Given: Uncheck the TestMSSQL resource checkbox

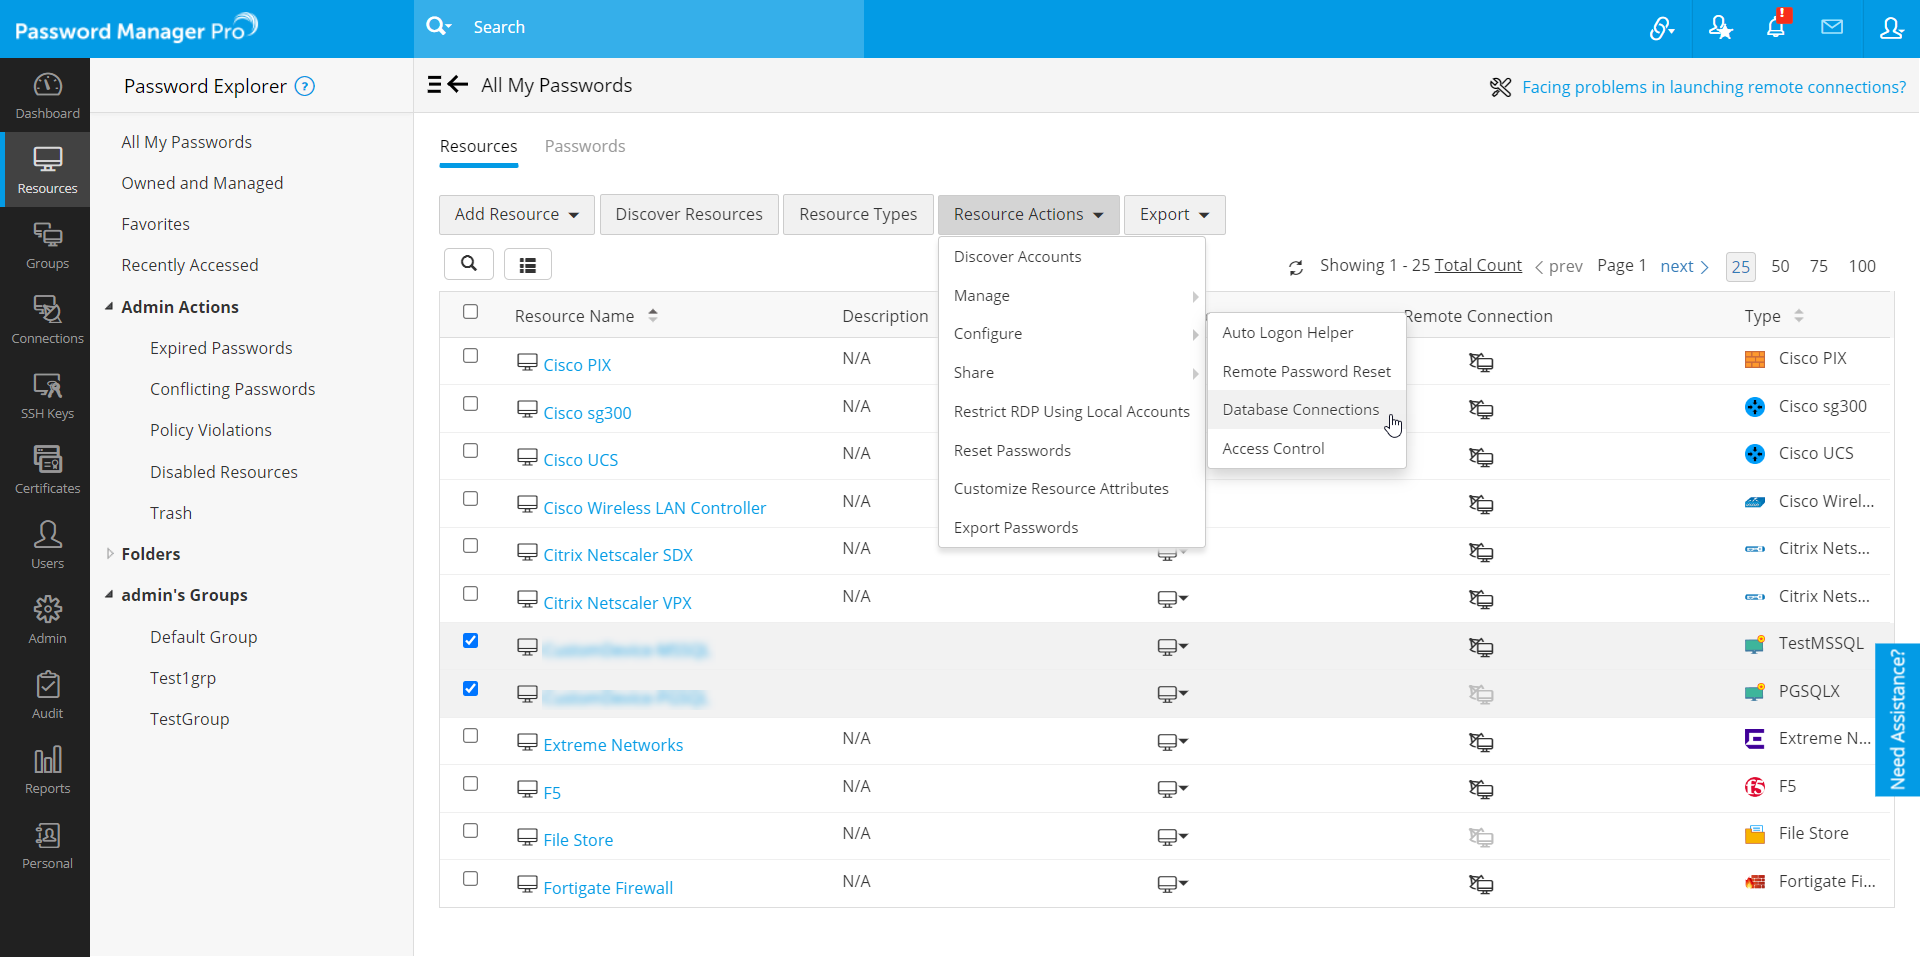Looking at the screenshot, I should 470,641.
